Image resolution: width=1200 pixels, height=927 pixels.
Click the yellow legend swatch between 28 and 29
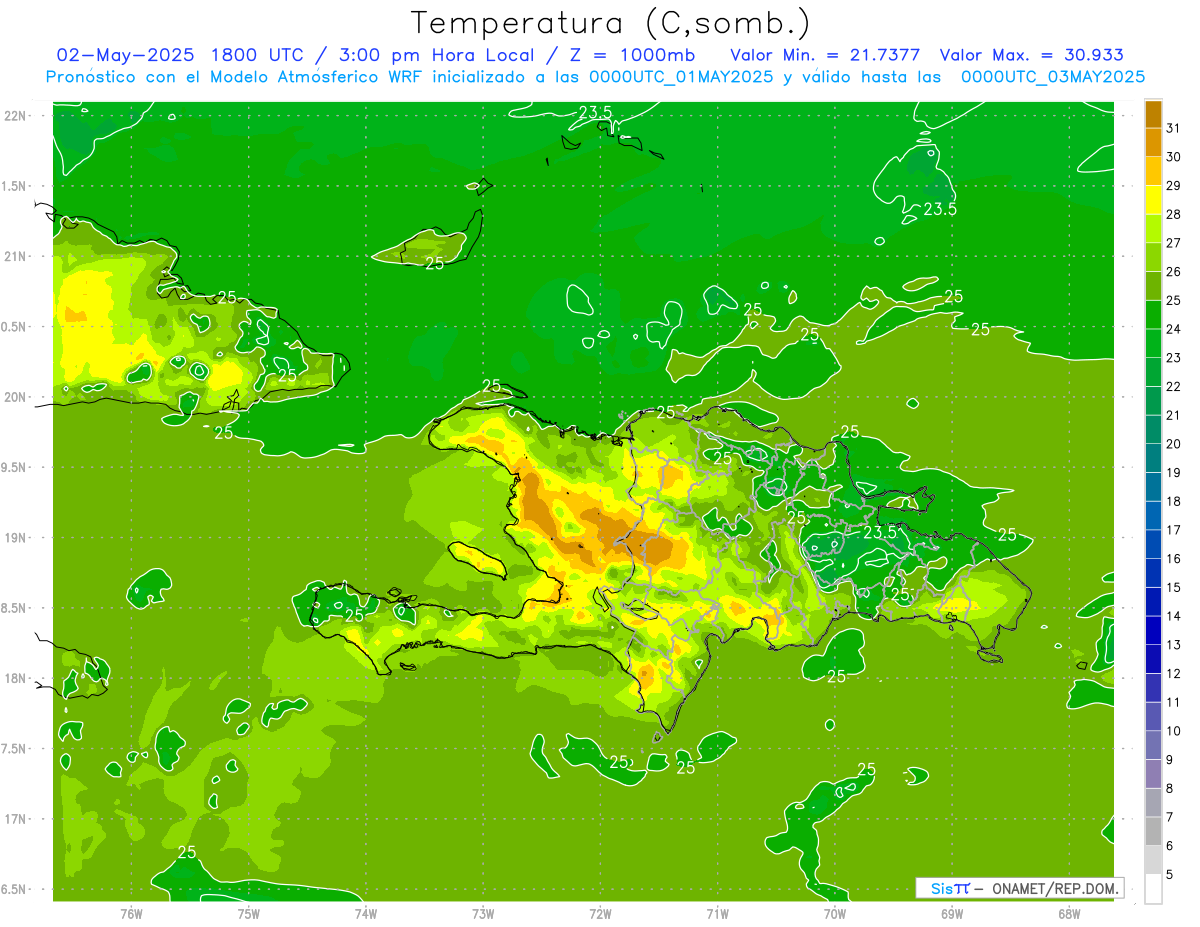[1153, 200]
